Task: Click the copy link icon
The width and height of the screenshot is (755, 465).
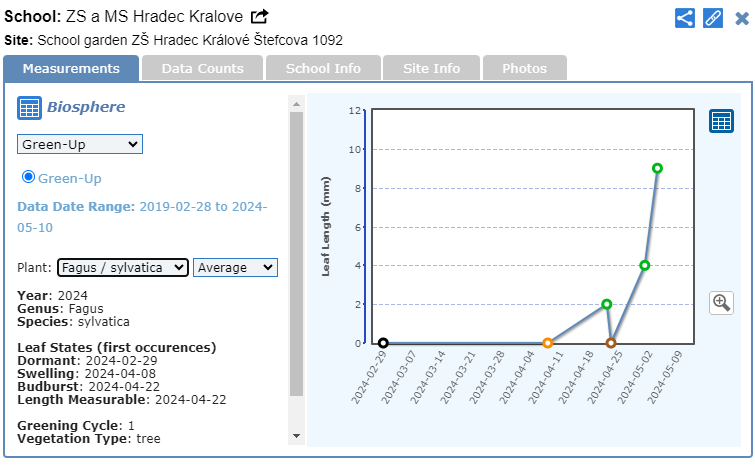Action: [713, 18]
